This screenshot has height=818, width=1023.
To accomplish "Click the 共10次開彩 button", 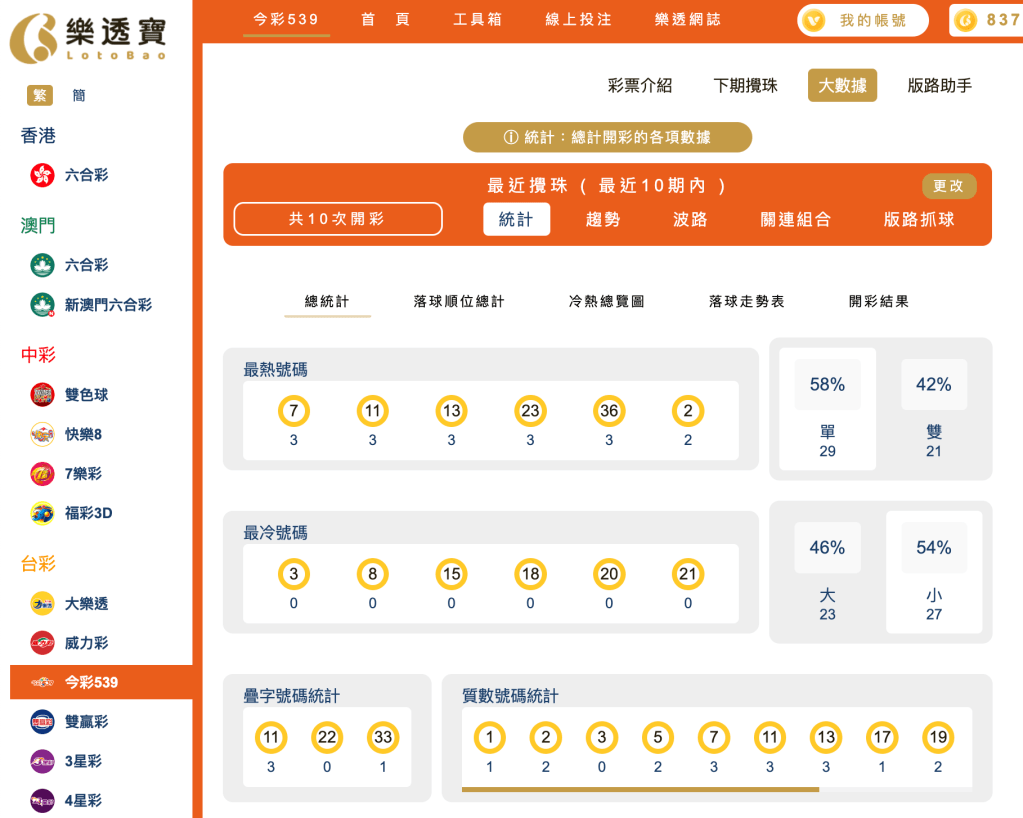I will point(337,219).
